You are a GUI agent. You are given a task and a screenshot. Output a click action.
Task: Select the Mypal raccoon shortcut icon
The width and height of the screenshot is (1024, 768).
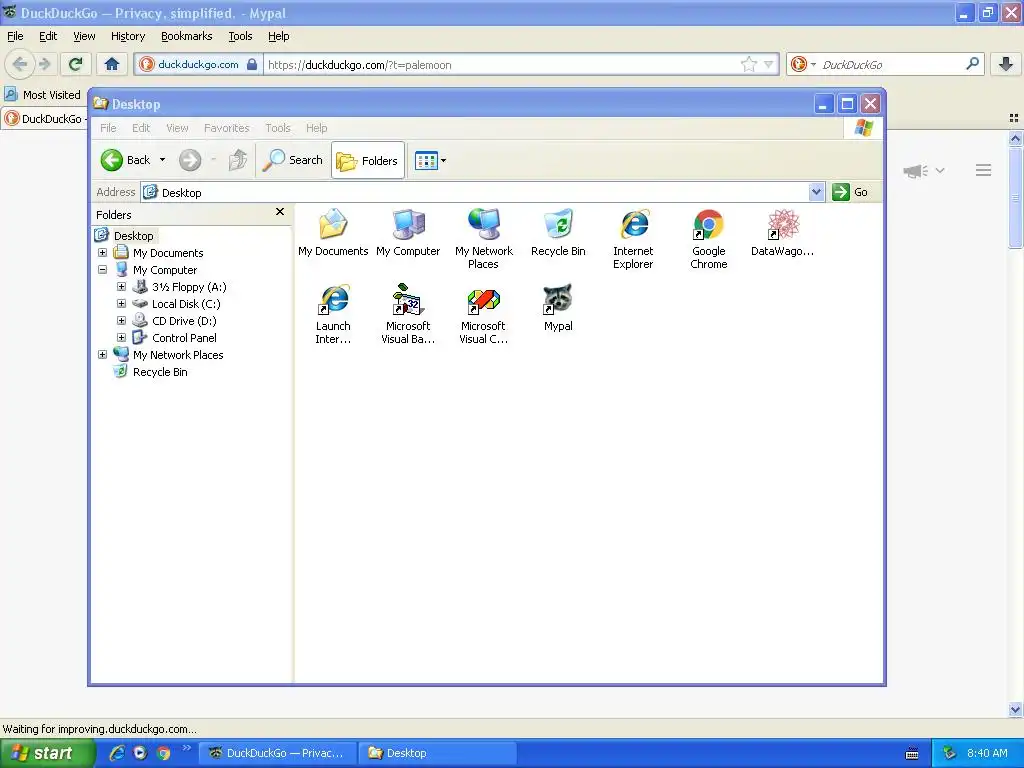(558, 308)
